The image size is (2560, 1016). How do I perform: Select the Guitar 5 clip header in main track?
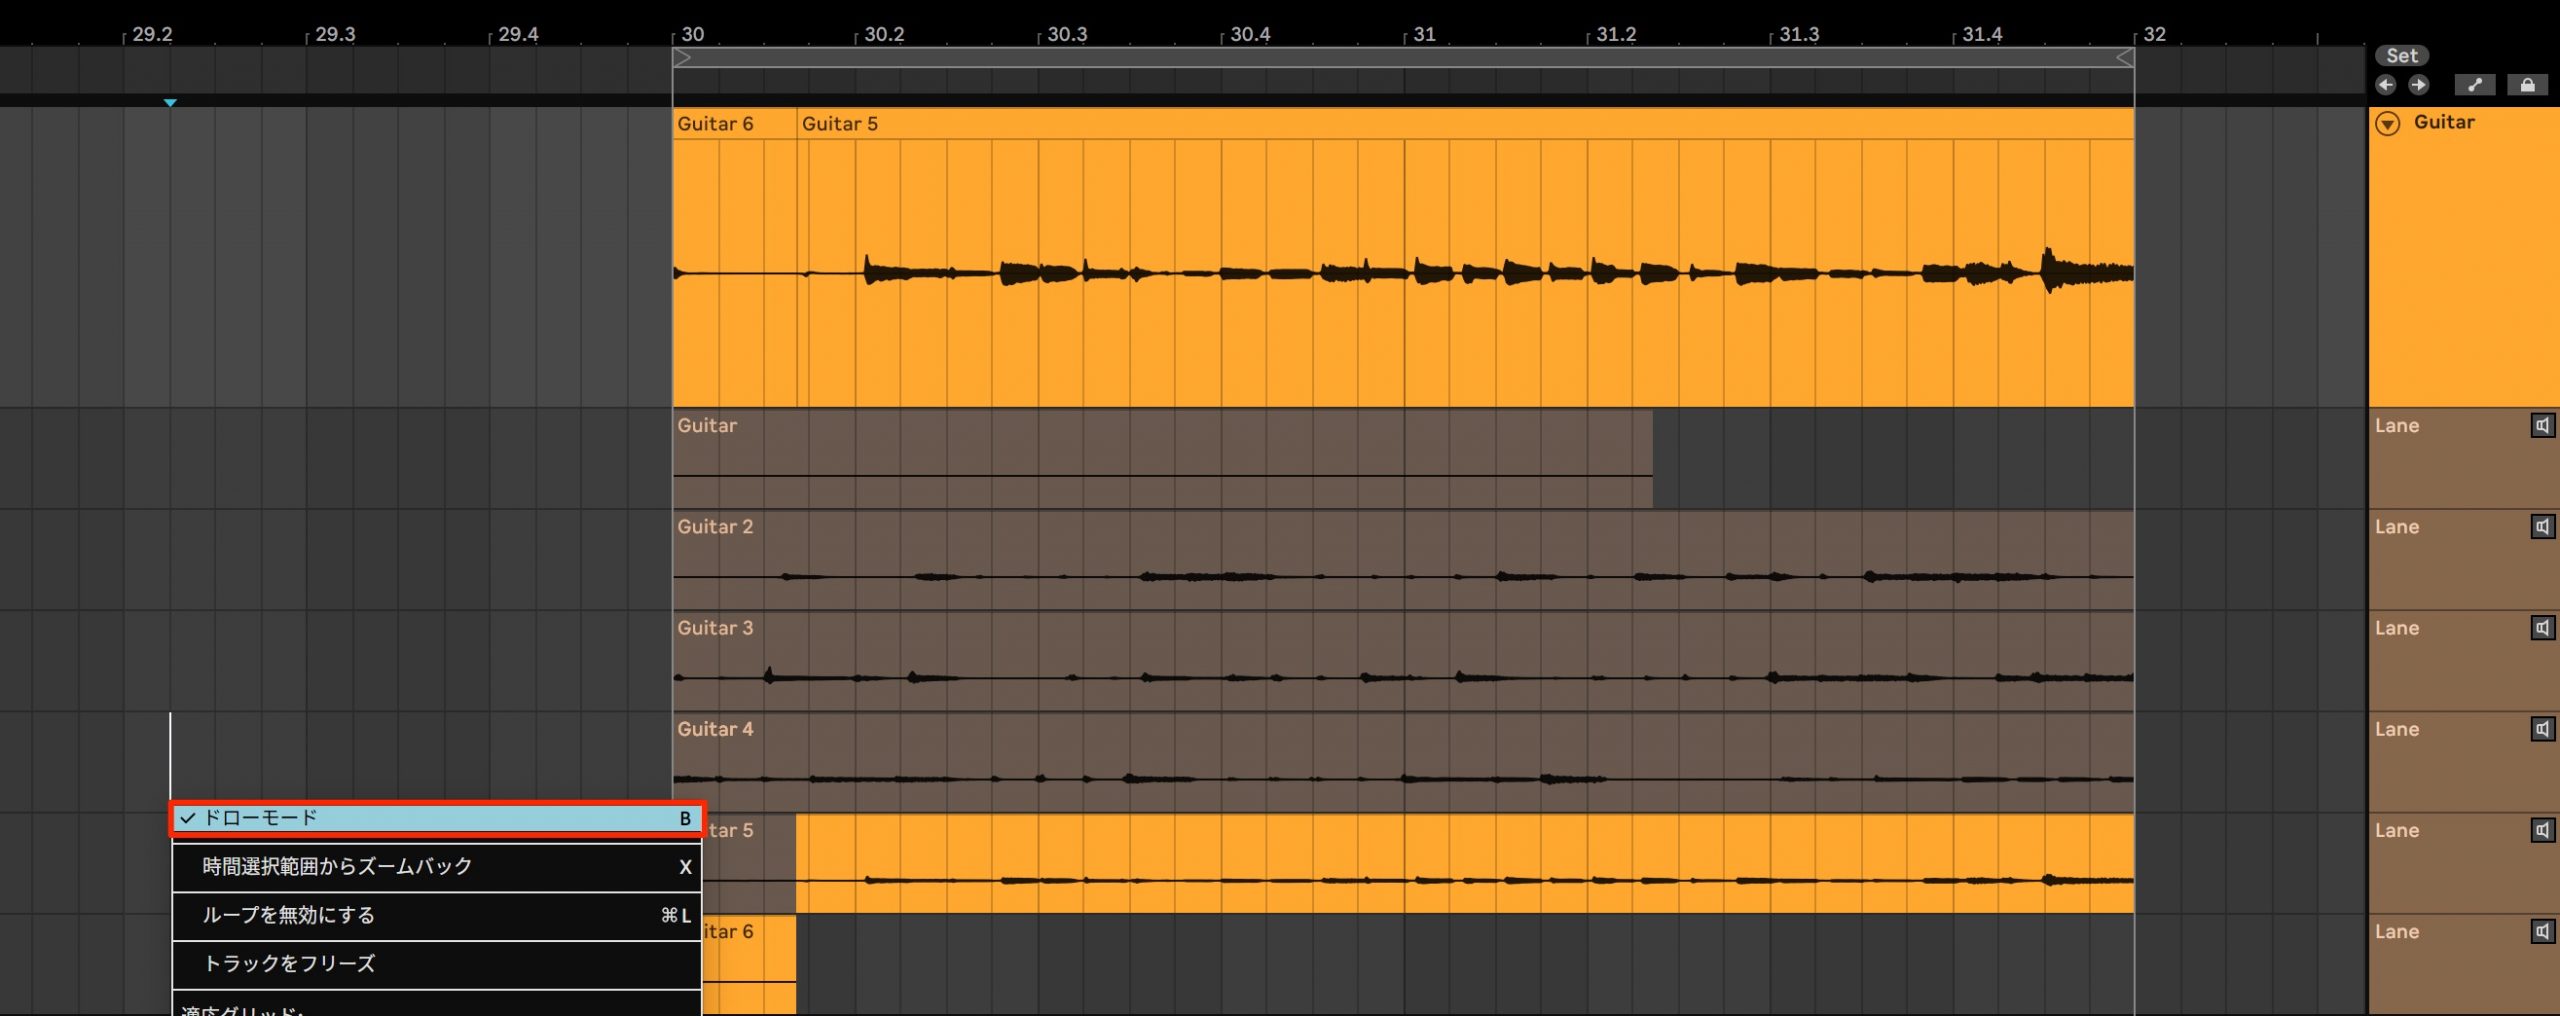(x=1466, y=124)
